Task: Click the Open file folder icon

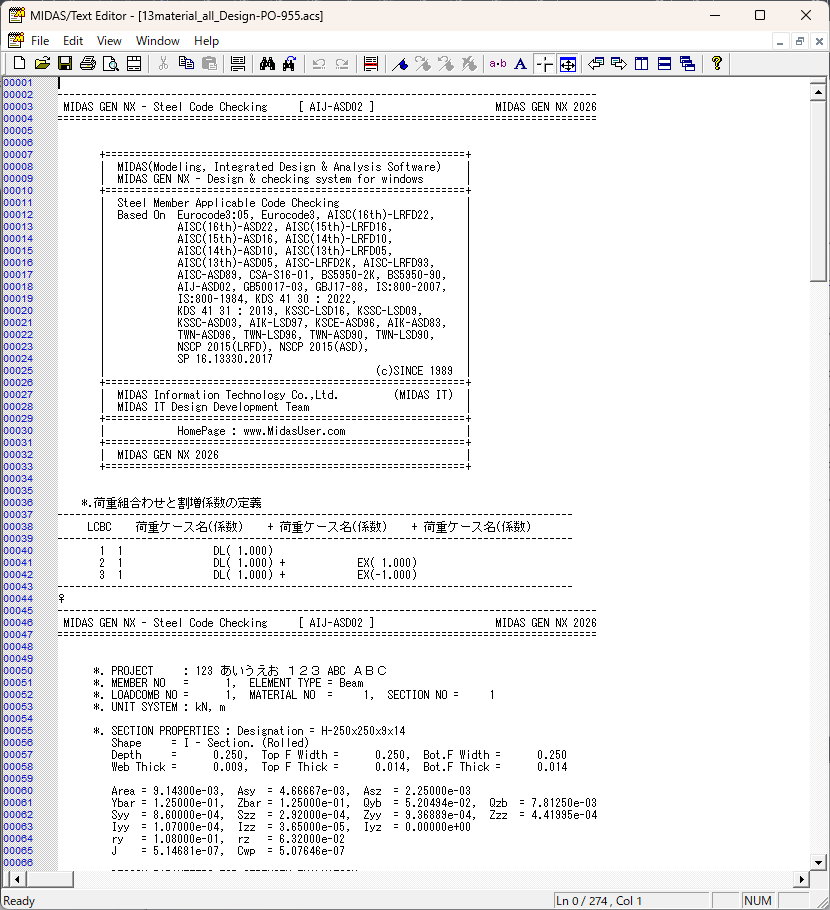Action: 42,63
